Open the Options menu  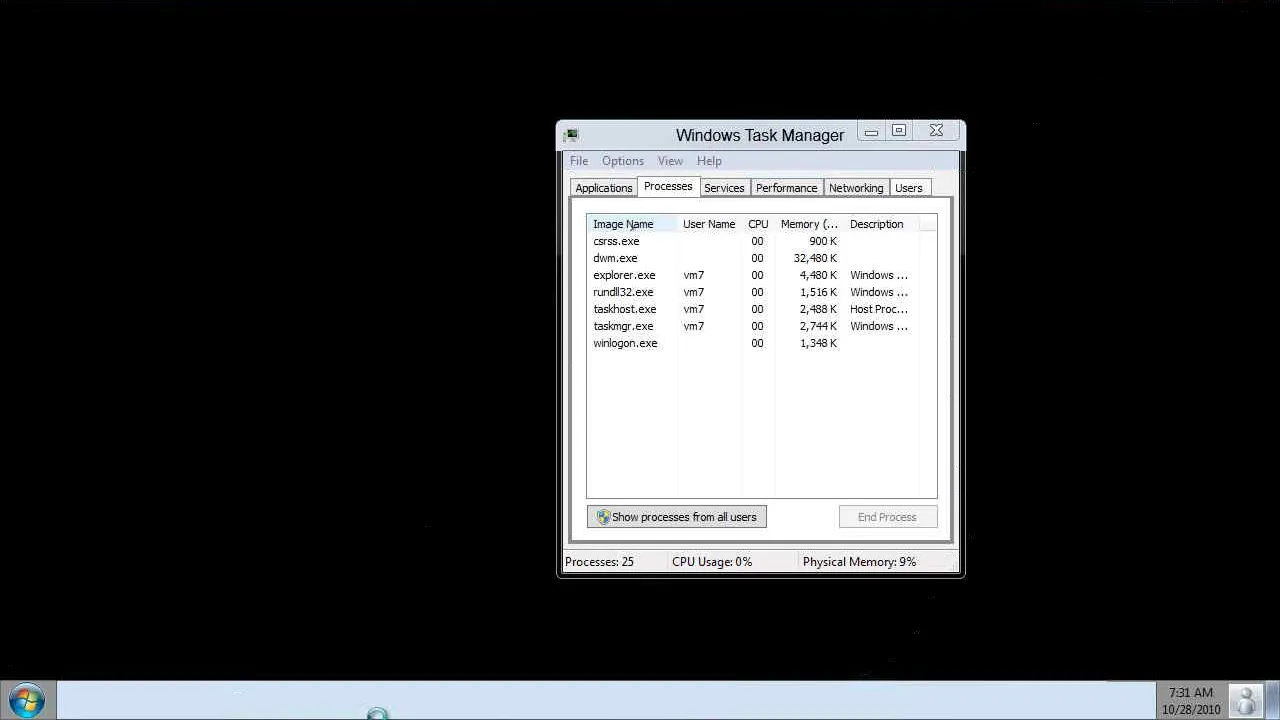[623, 161]
